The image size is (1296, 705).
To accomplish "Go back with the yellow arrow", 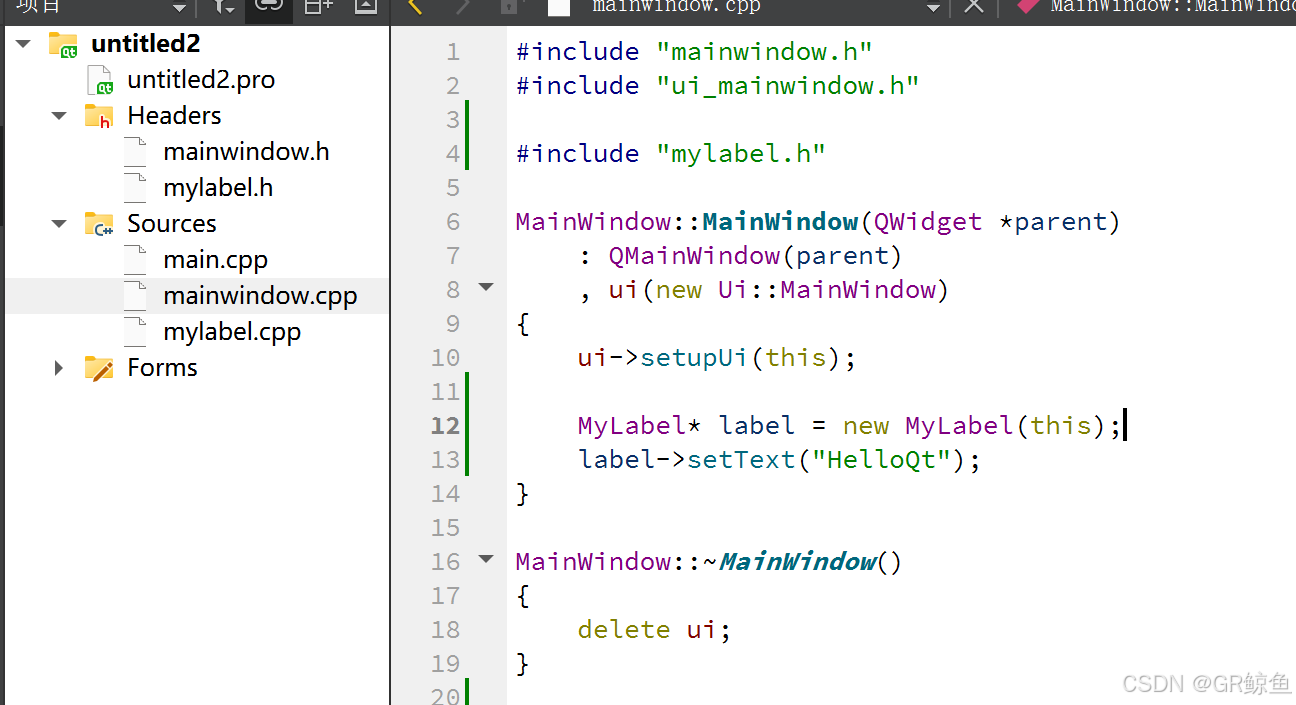I will 416,6.
